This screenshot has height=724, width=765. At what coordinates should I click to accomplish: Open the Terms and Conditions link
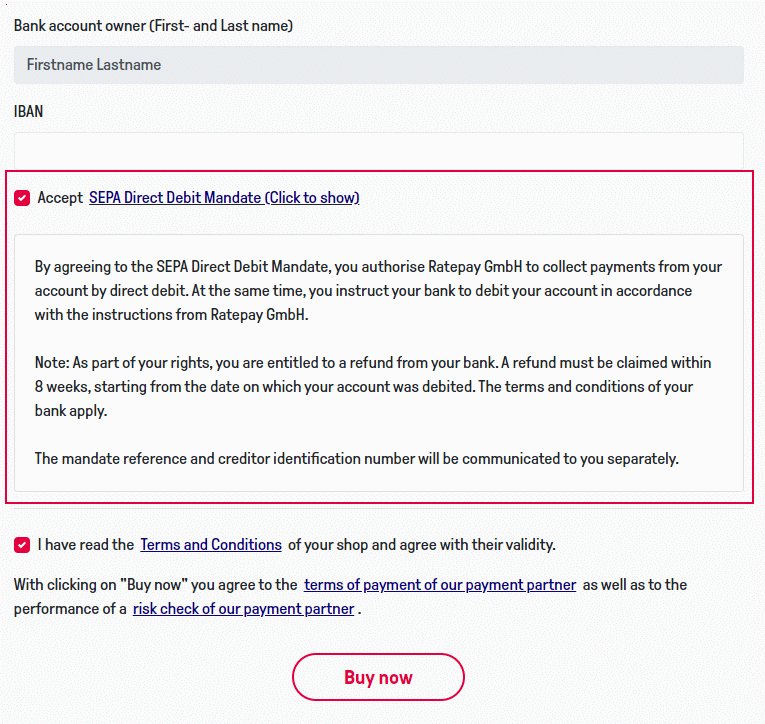click(211, 545)
